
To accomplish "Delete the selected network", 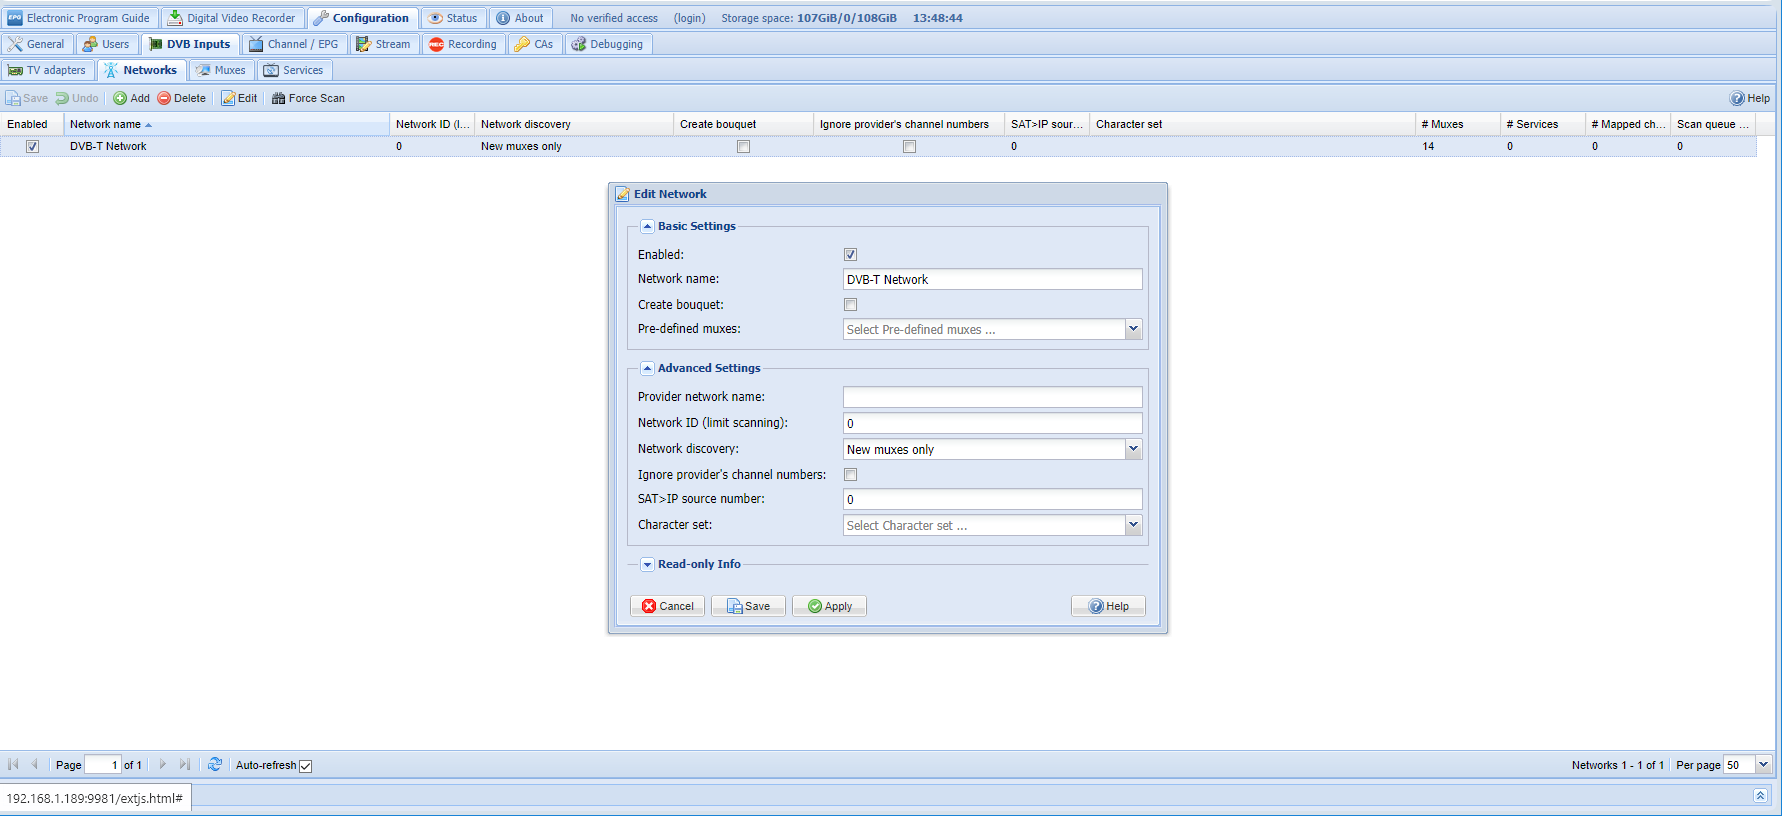I will (181, 98).
